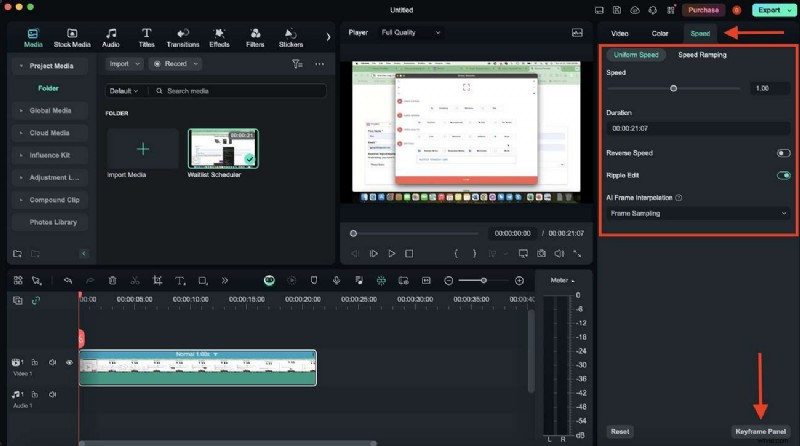Select Compound Clip section

[x=49, y=200]
